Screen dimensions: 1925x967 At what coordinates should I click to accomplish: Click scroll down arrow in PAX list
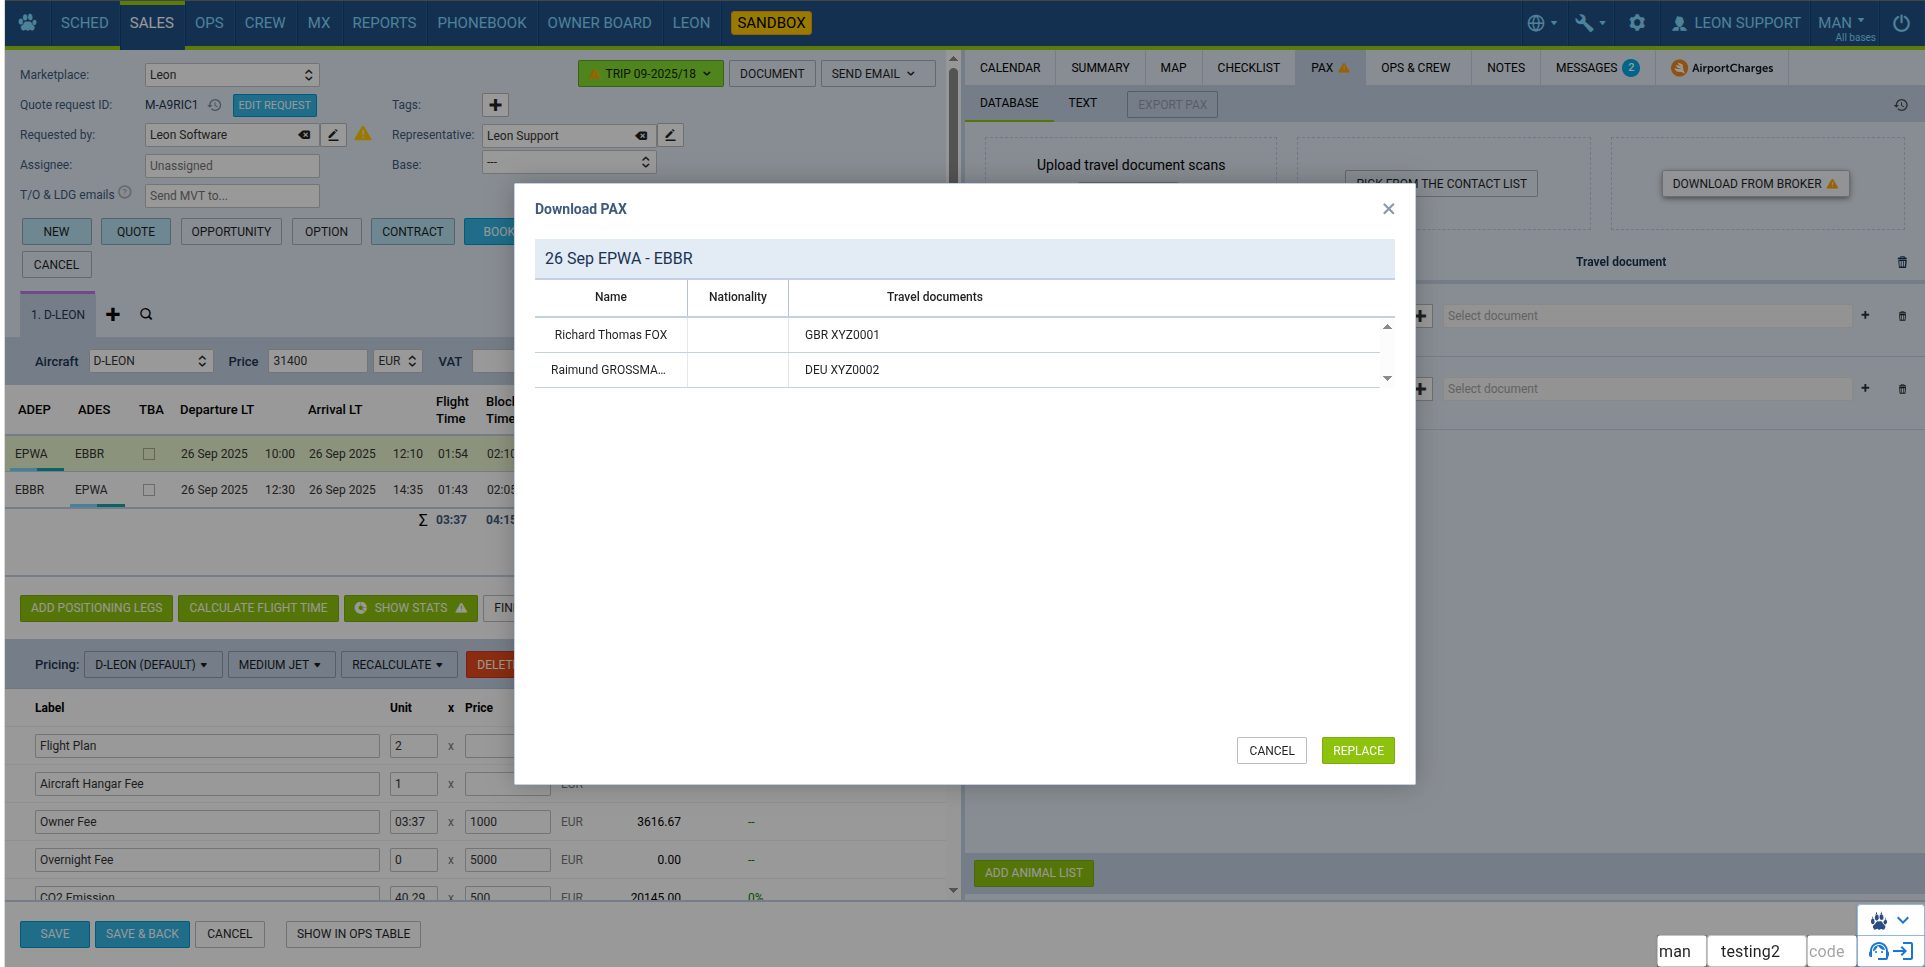(x=1387, y=379)
